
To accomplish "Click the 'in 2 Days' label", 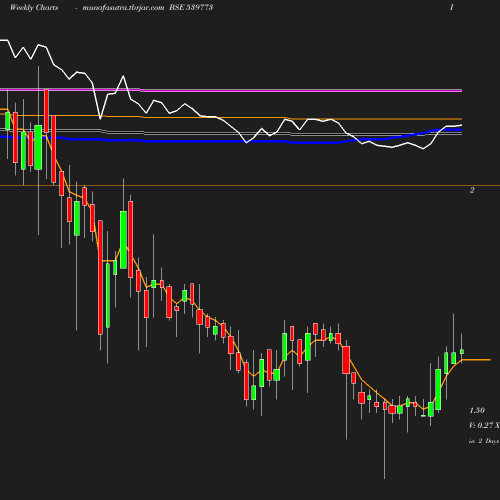I will click(x=484, y=441).
